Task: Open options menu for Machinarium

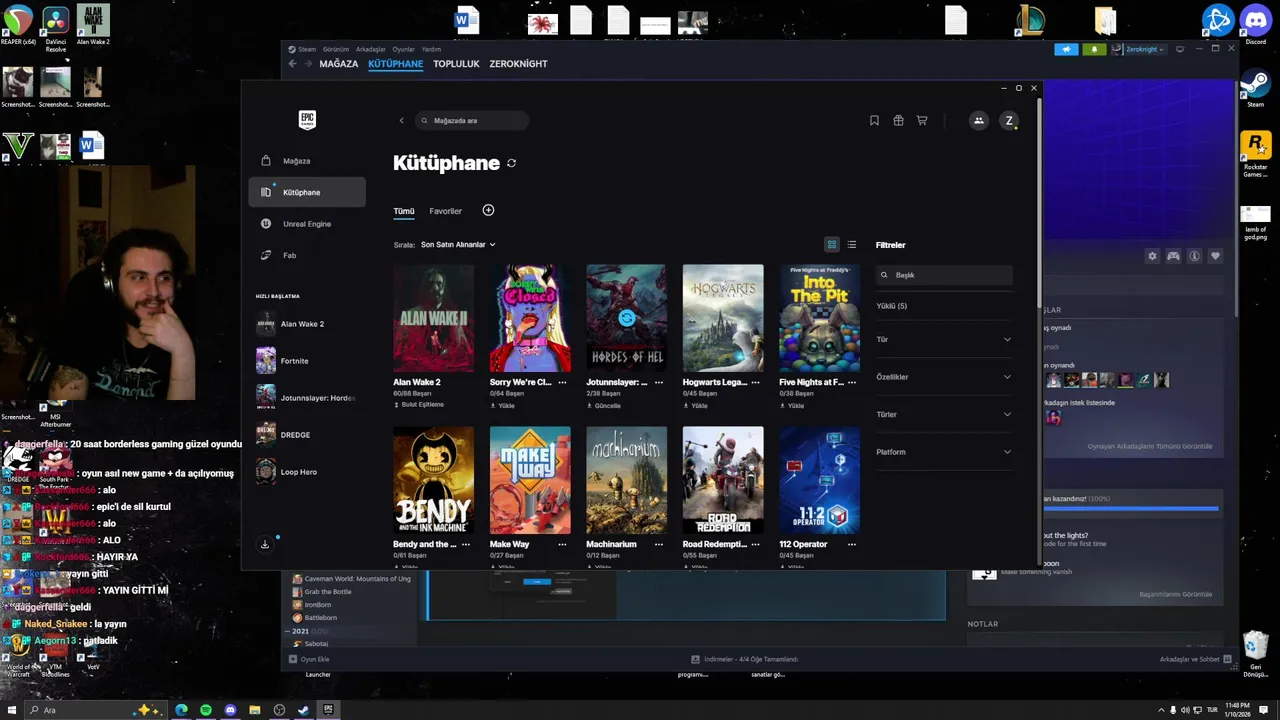Action: coord(658,545)
